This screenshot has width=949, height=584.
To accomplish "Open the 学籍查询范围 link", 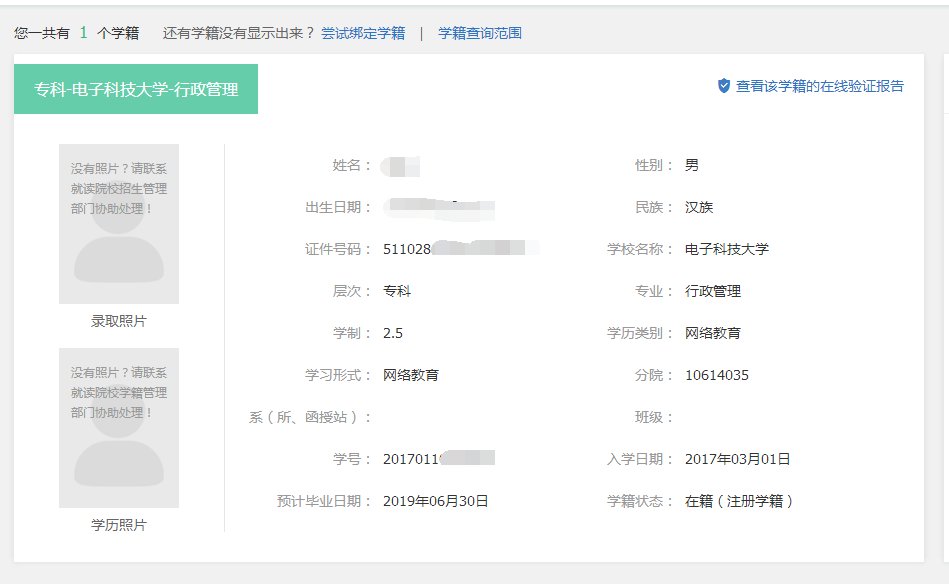I will [x=480, y=33].
